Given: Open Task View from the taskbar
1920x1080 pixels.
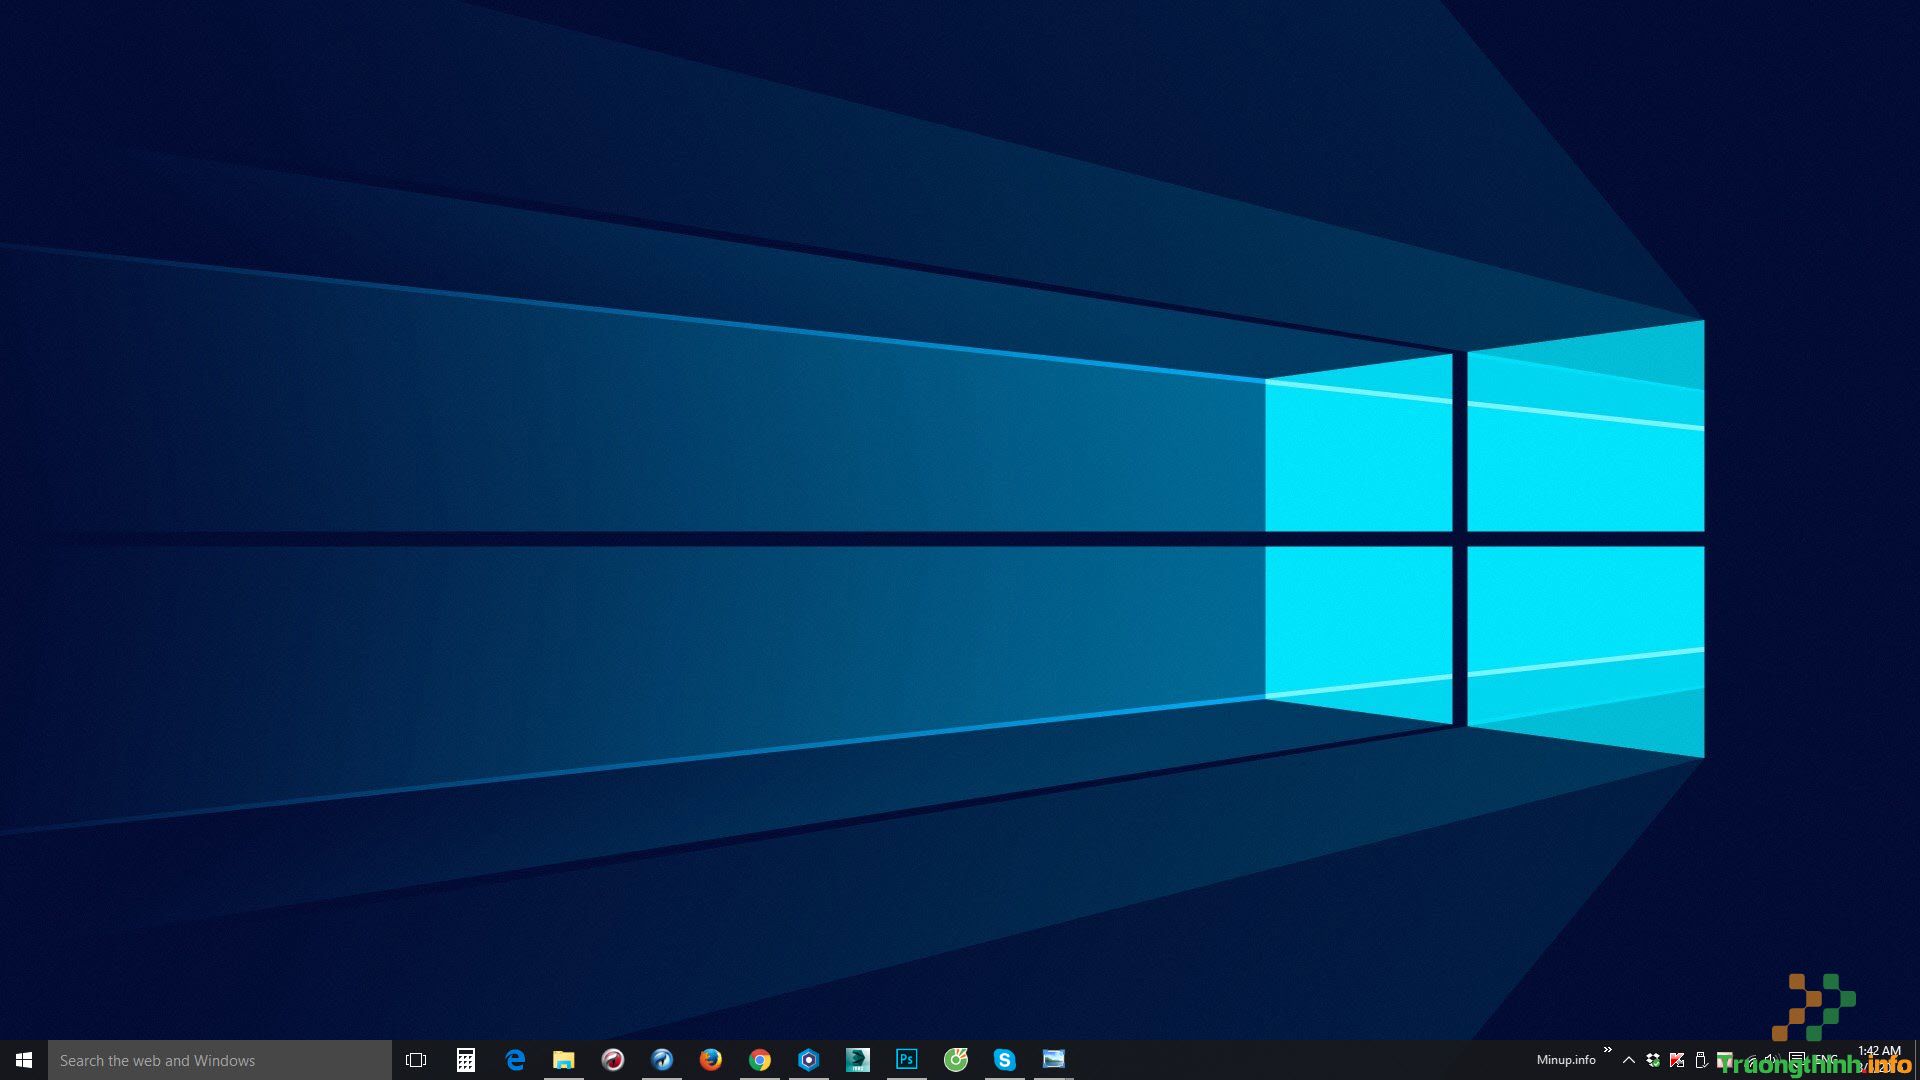Looking at the screenshot, I should (416, 1060).
